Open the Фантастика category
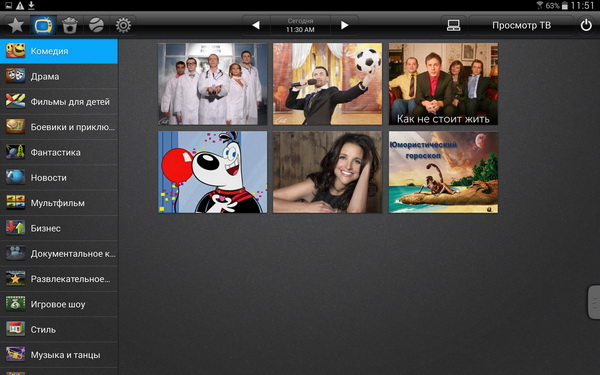Viewport: 600px width, 375px height. [x=59, y=152]
